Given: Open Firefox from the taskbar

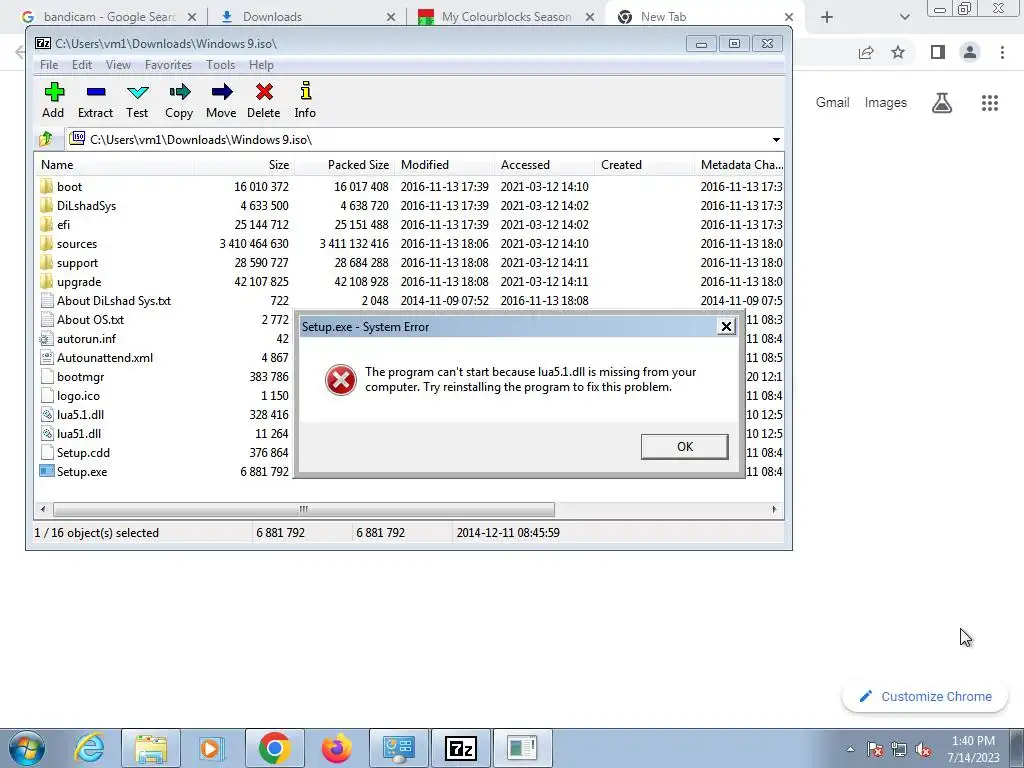Looking at the screenshot, I should [x=337, y=748].
